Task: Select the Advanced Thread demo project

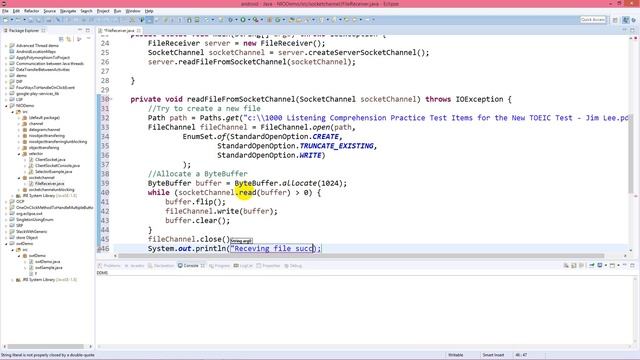Action: click(37, 46)
